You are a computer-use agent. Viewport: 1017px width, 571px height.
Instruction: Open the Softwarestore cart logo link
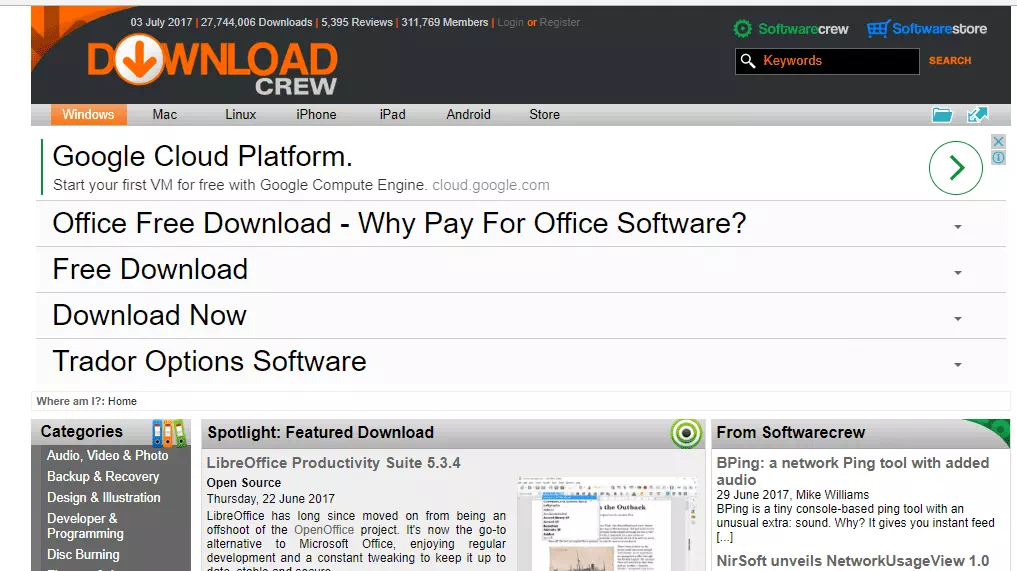point(927,29)
